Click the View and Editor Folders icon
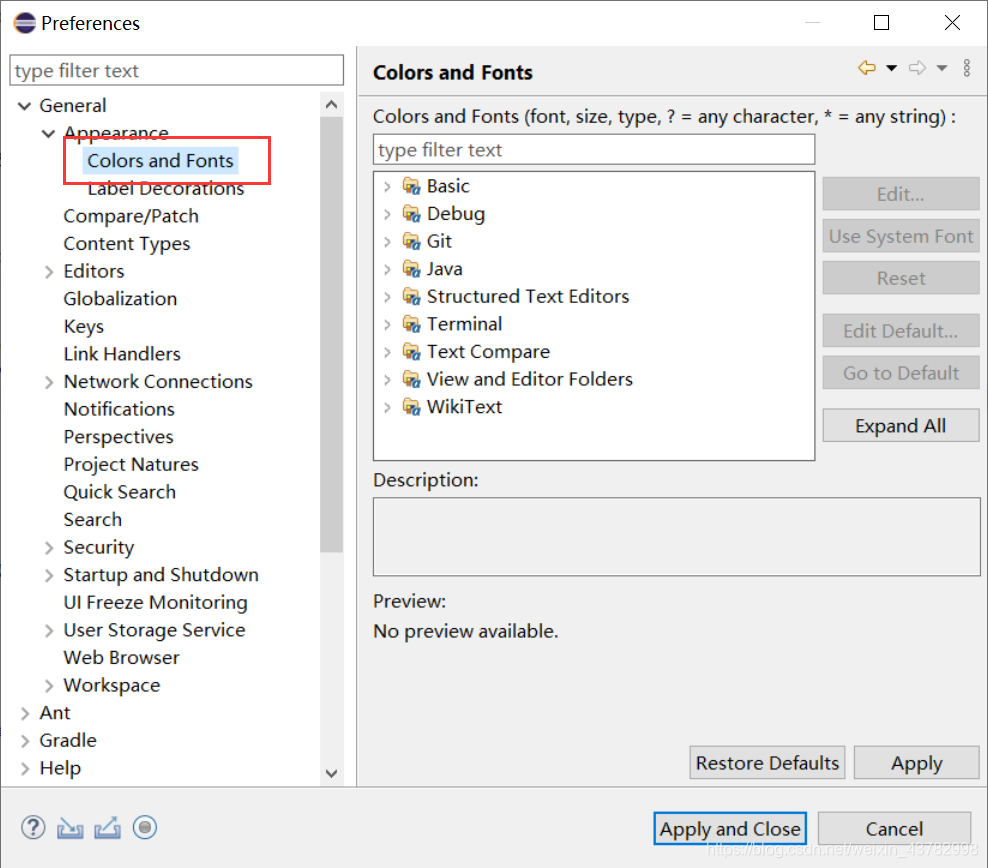The image size is (988, 868). (x=411, y=379)
